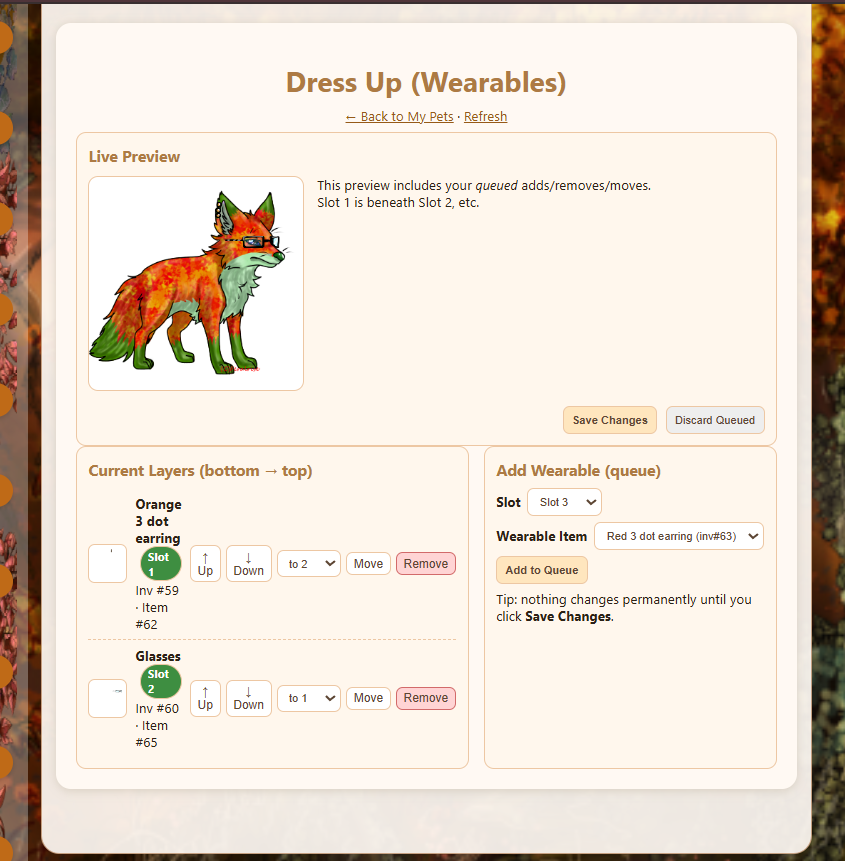Move Orange 3 dot earring down
The height and width of the screenshot is (861, 845).
[x=248, y=564]
